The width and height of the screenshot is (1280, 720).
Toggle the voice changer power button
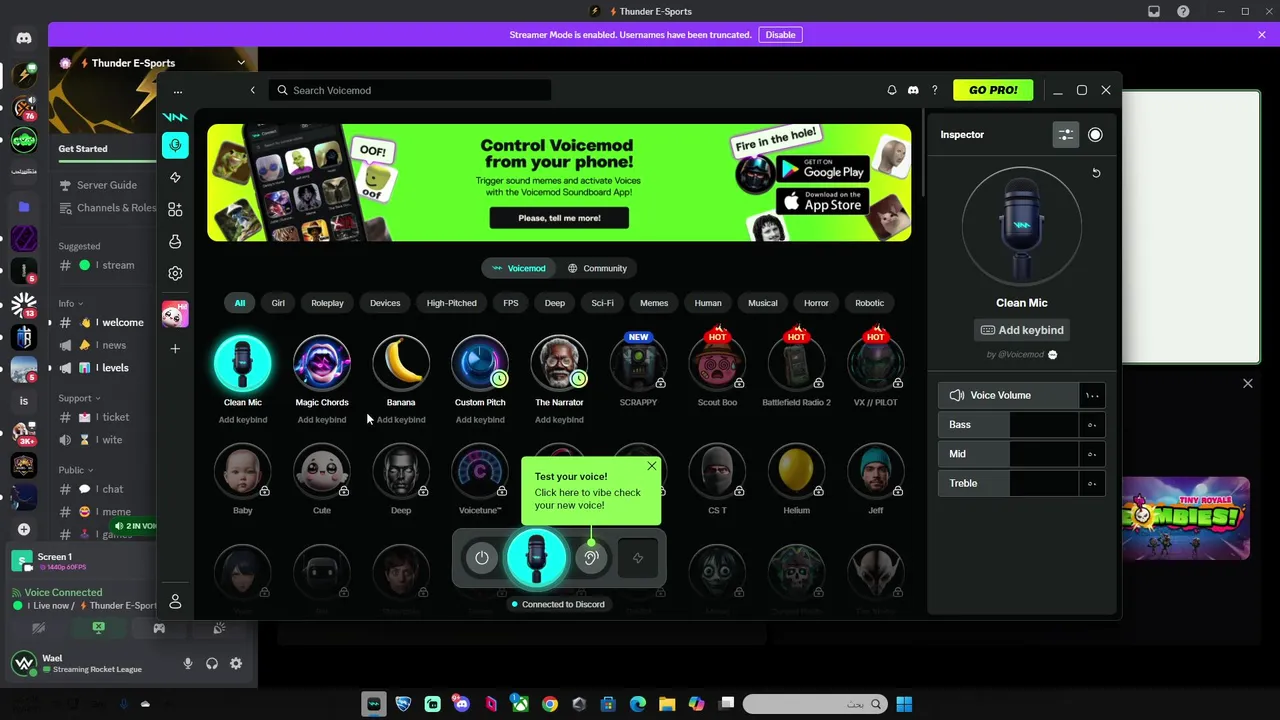pos(482,558)
